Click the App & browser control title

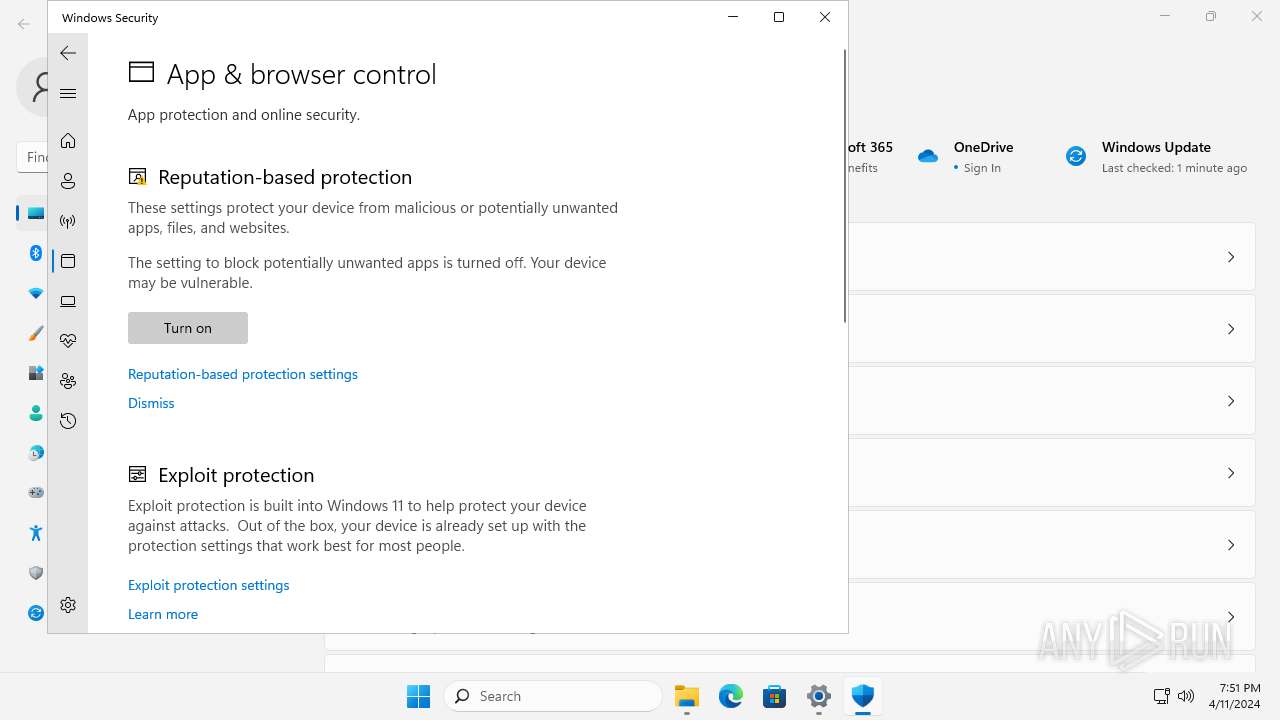301,74
